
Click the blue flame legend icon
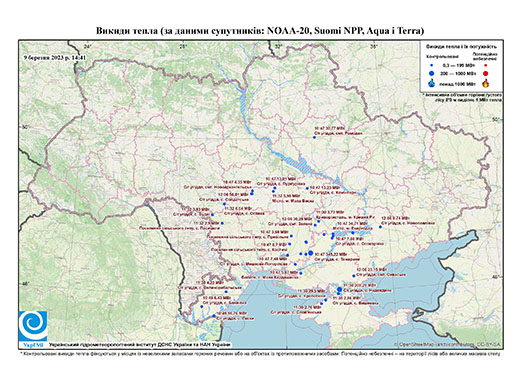432,83
